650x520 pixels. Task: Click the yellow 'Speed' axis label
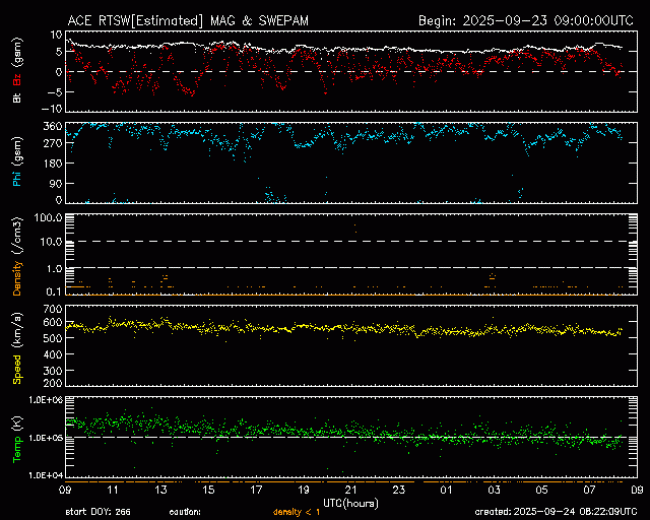pyautogui.click(x=17, y=369)
